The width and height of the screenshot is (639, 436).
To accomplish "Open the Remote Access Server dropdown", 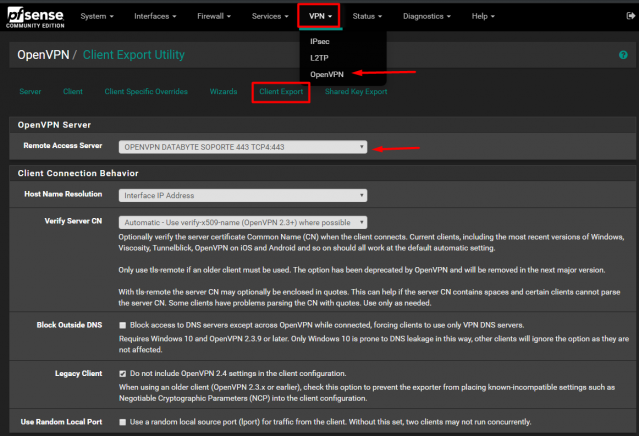I will pyautogui.click(x=243, y=147).
